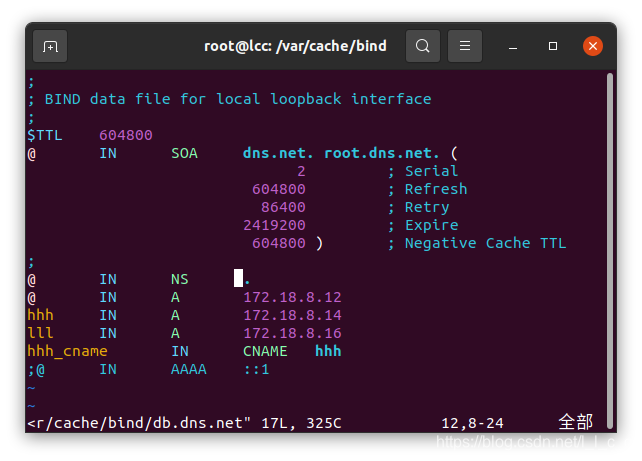Open the terminal search tool
Screen dimensions: 642x461
(423, 46)
